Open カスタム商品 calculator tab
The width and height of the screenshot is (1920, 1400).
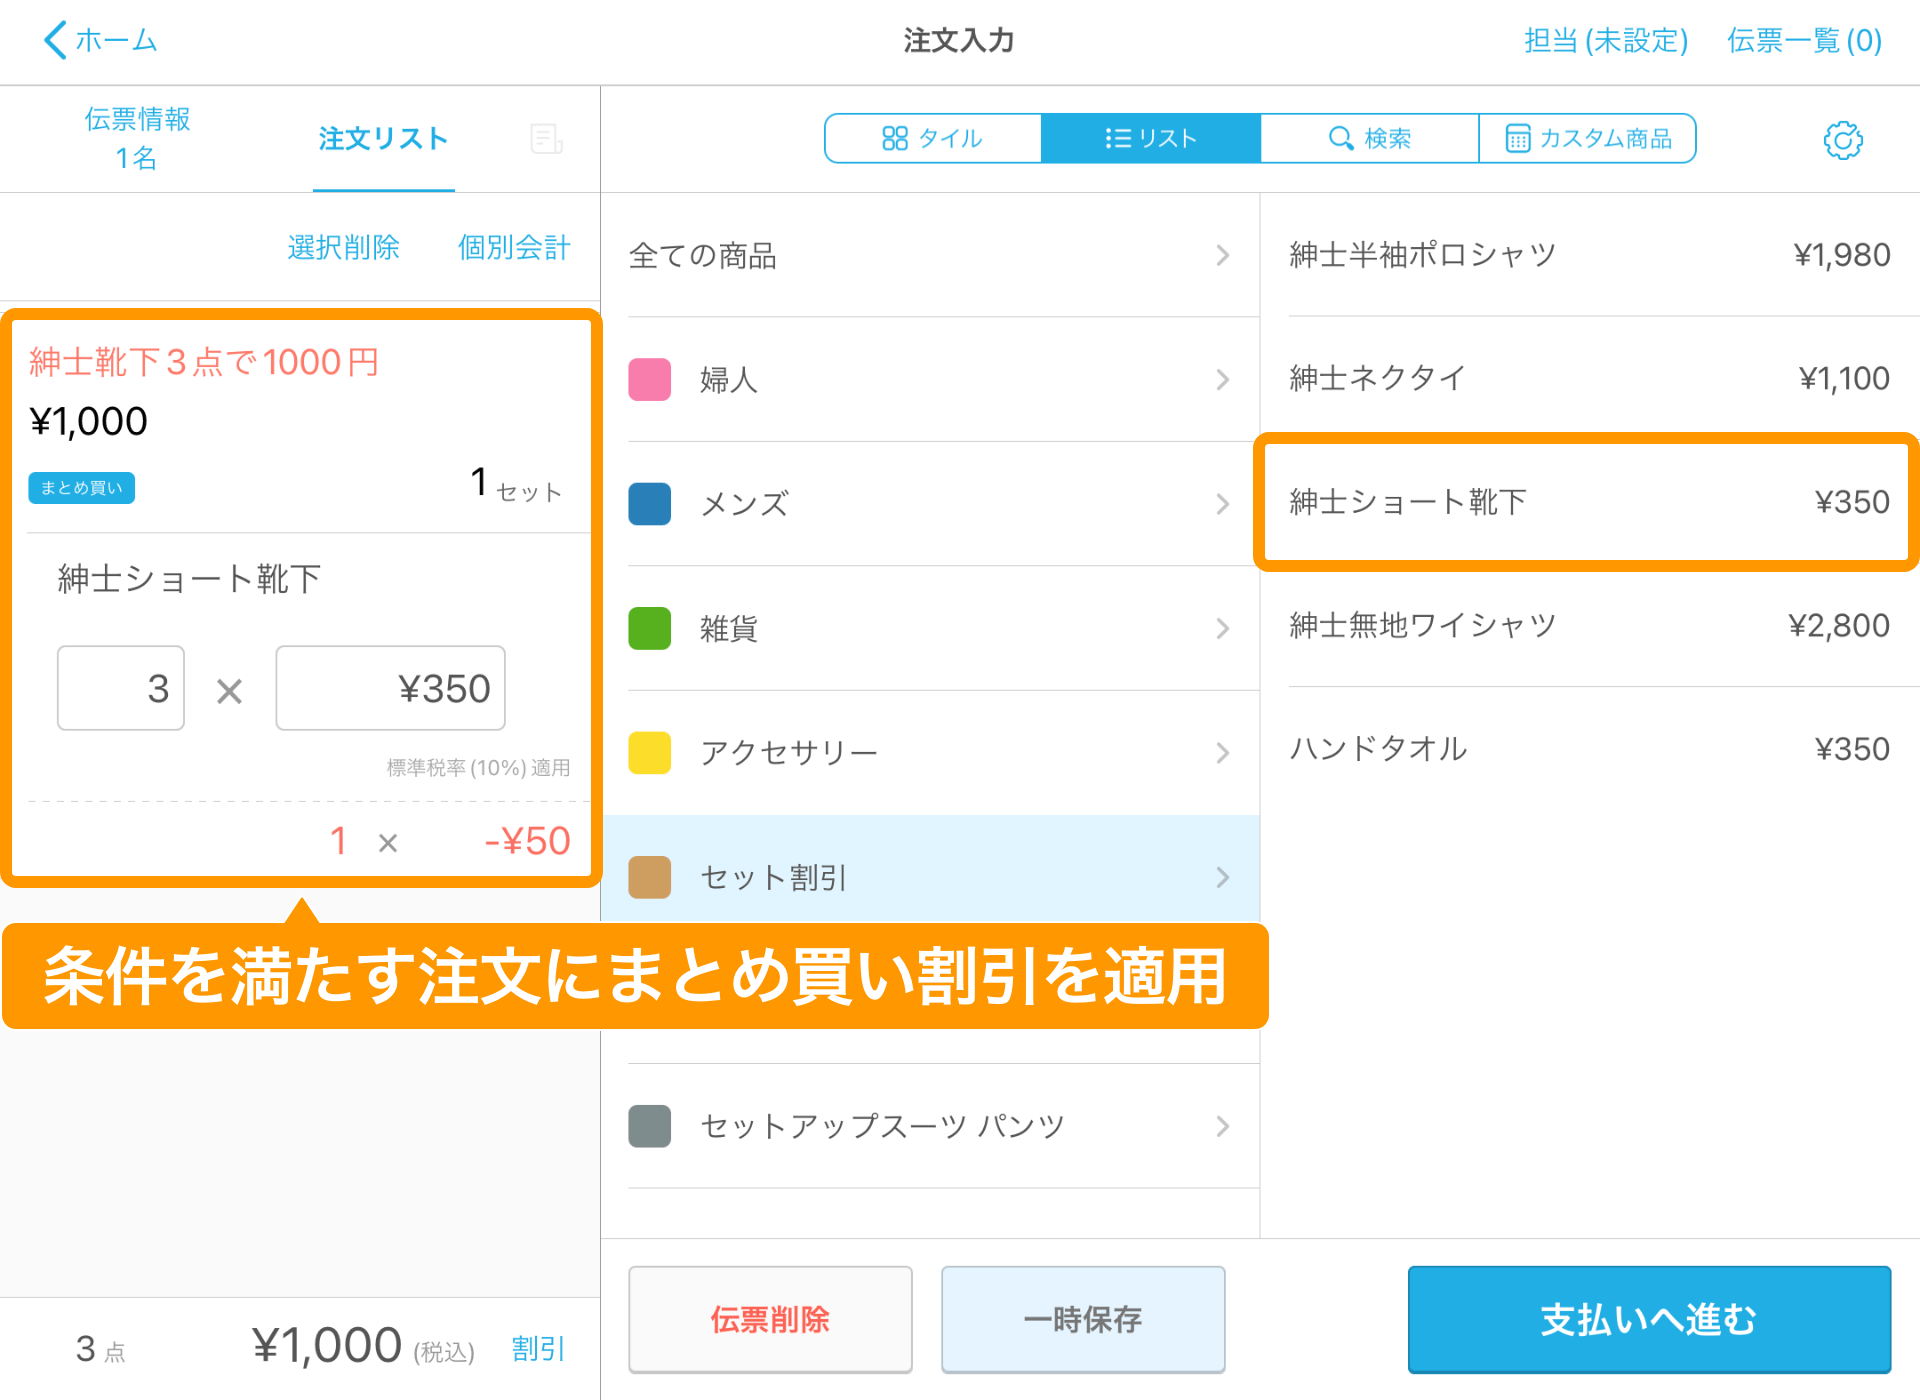tap(1588, 138)
